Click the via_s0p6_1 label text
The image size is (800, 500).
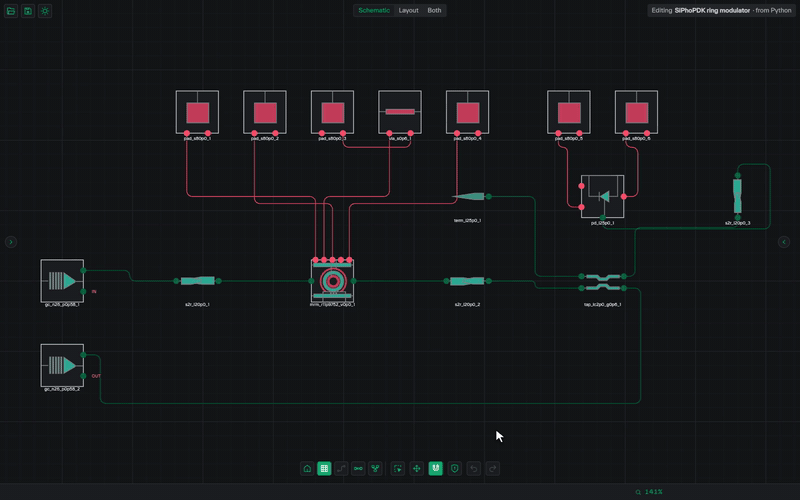tap(400, 138)
